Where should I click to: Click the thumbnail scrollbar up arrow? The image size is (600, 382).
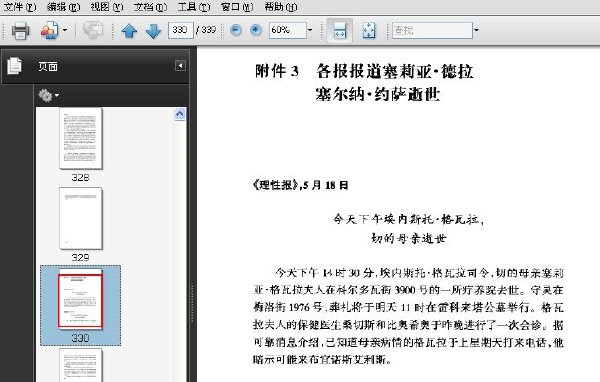point(180,114)
